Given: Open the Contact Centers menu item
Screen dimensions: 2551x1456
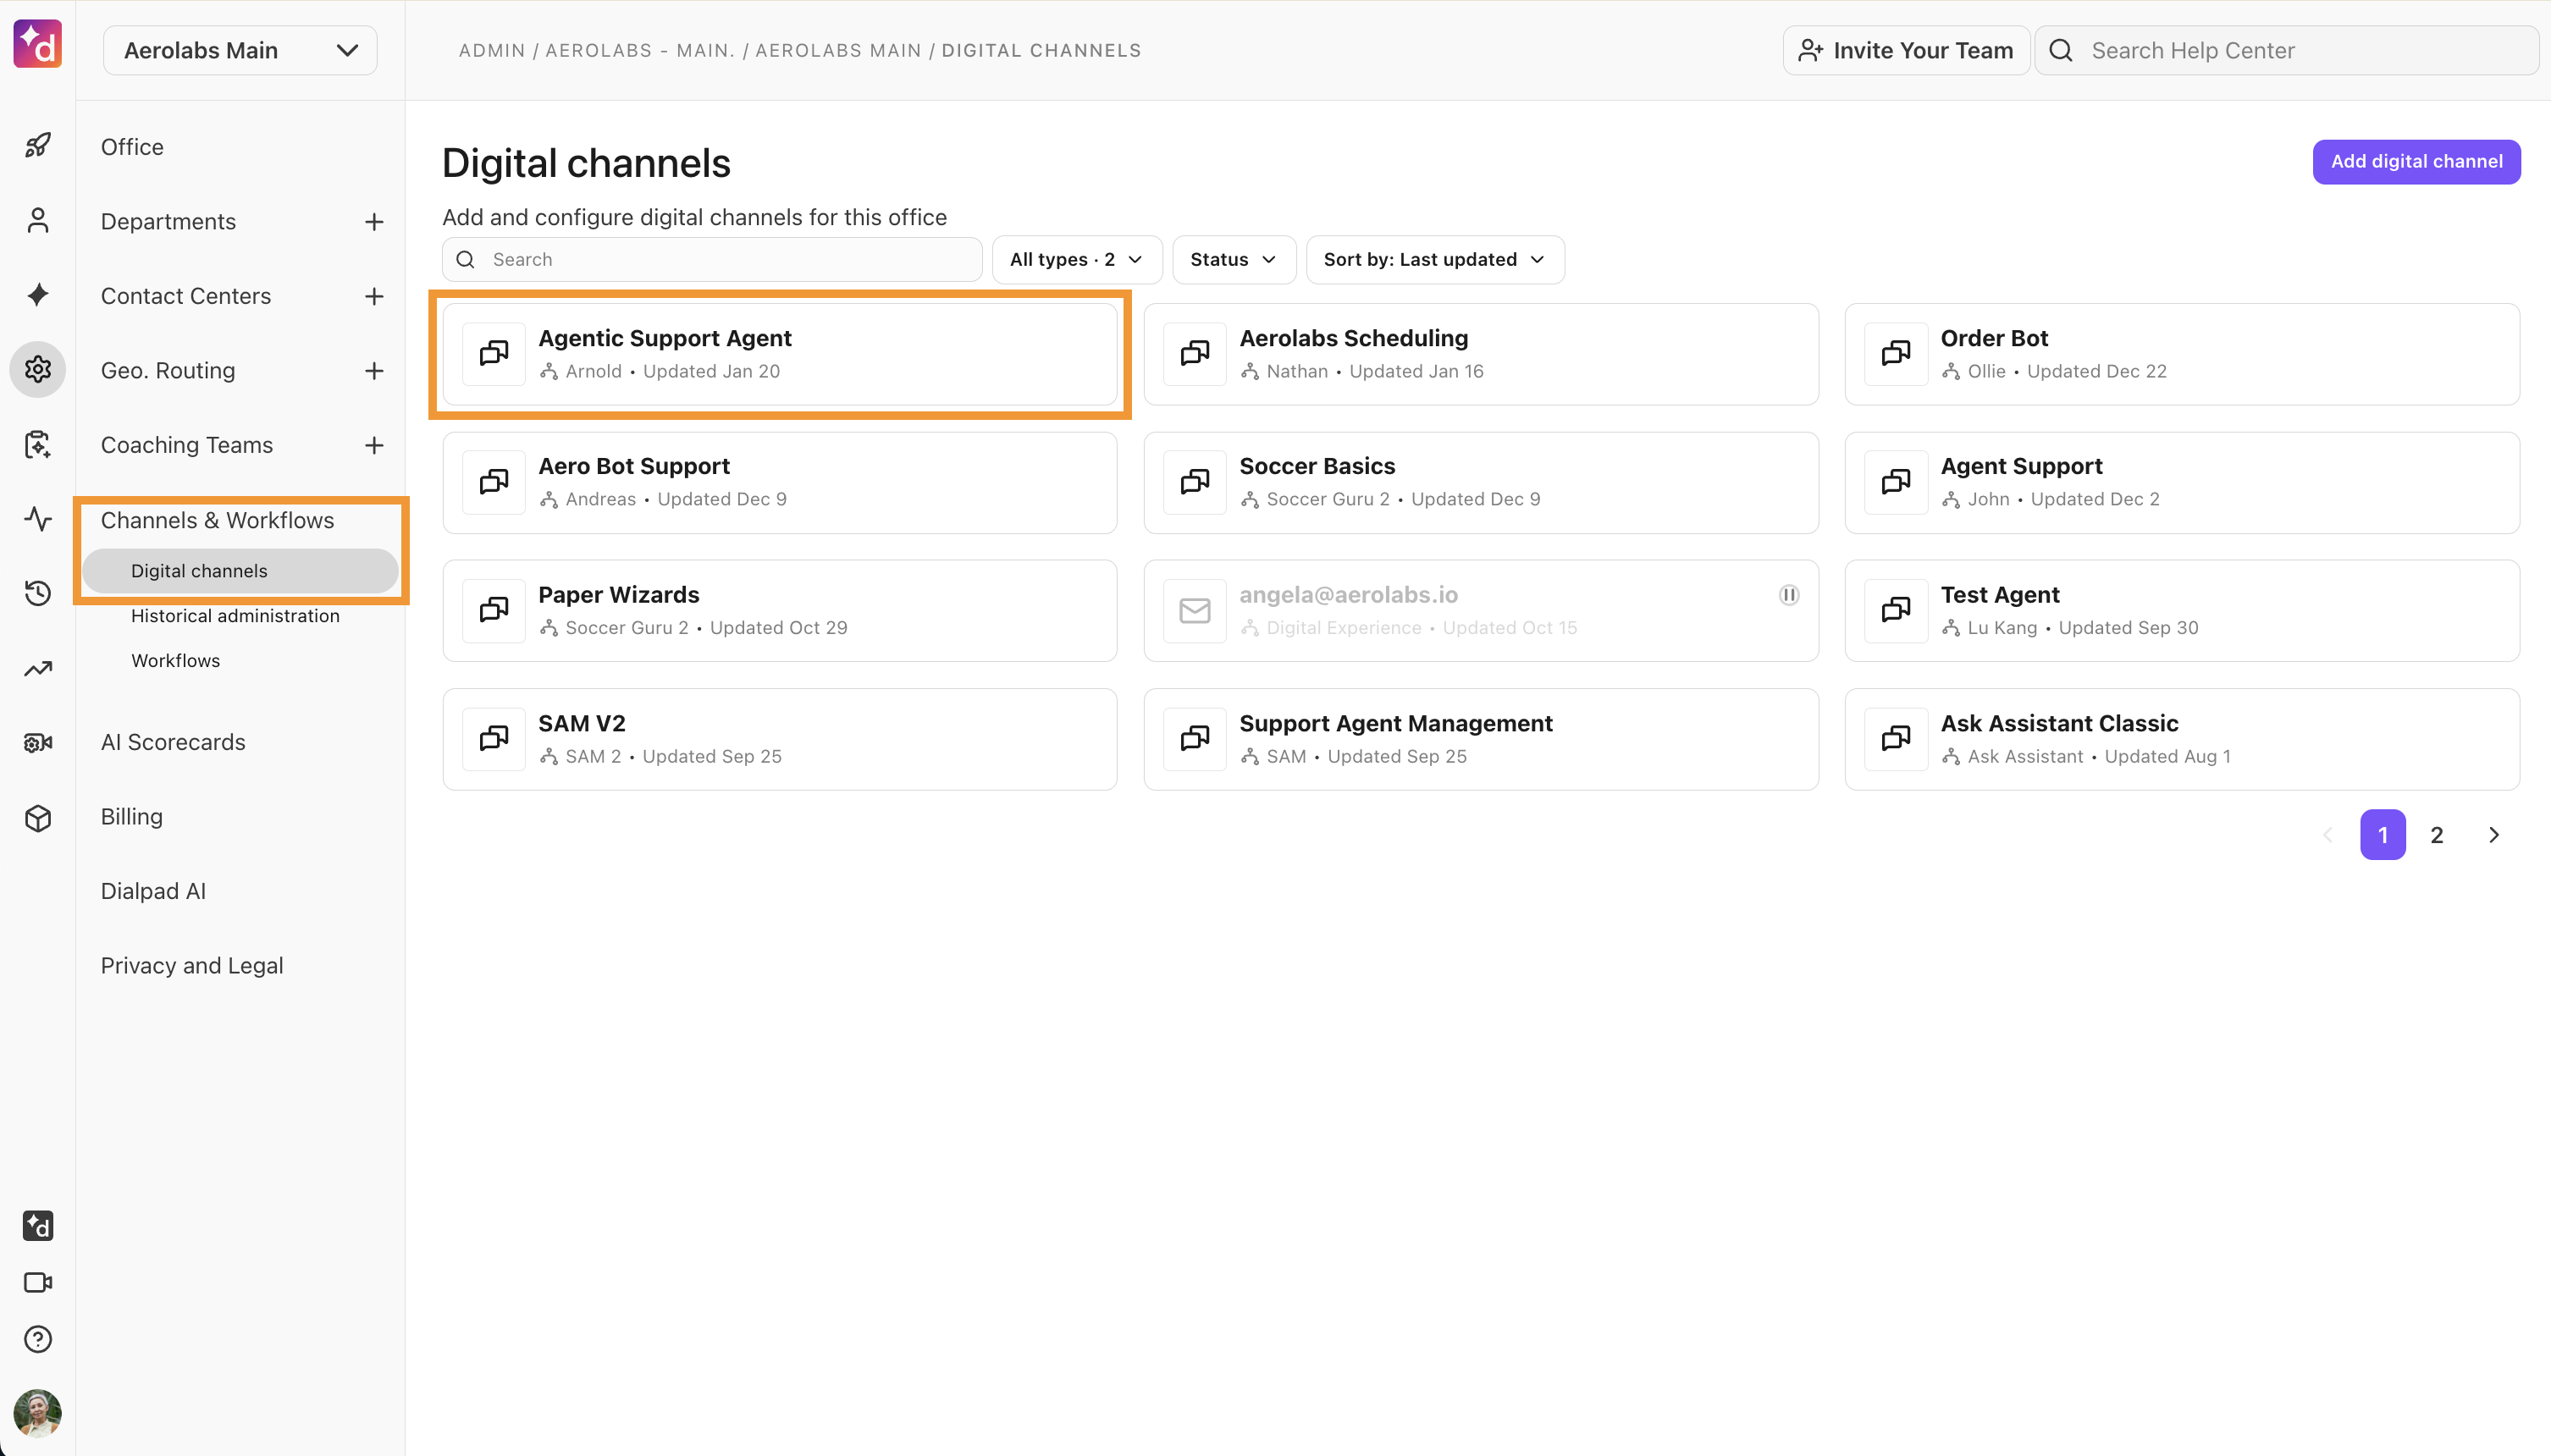Looking at the screenshot, I should click(186, 296).
